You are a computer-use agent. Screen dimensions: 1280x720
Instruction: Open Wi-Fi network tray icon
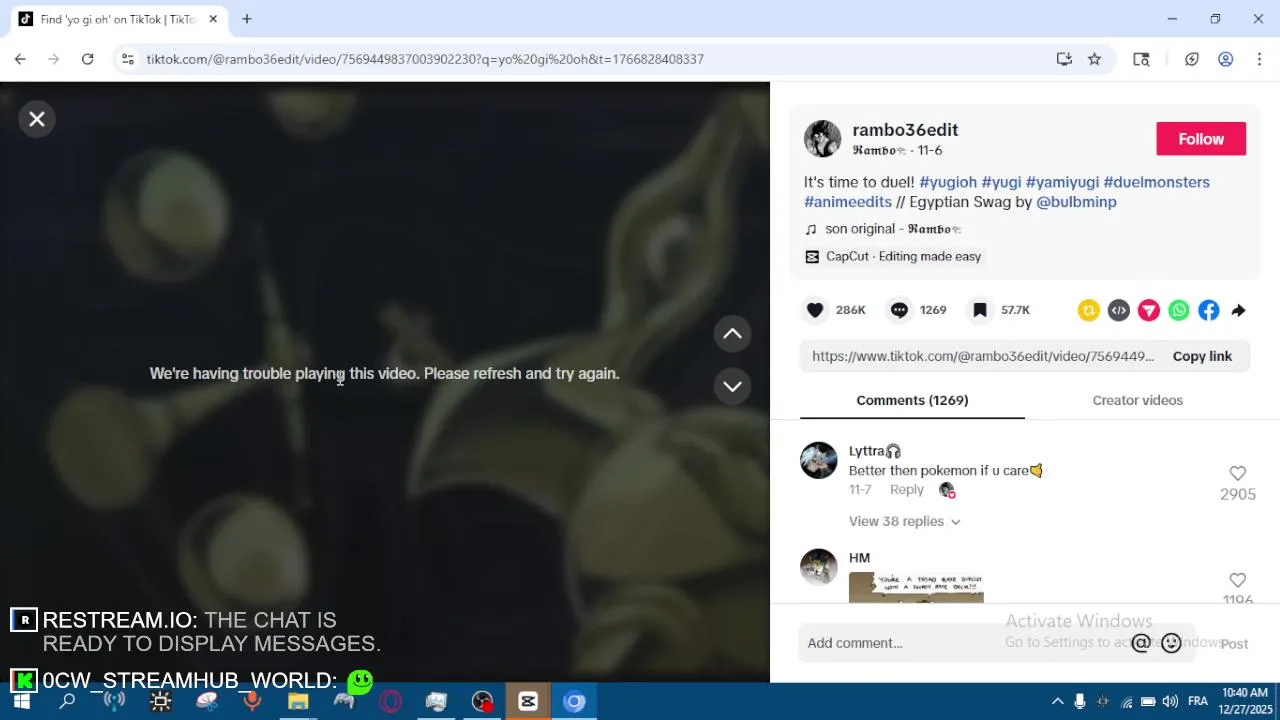click(1127, 701)
